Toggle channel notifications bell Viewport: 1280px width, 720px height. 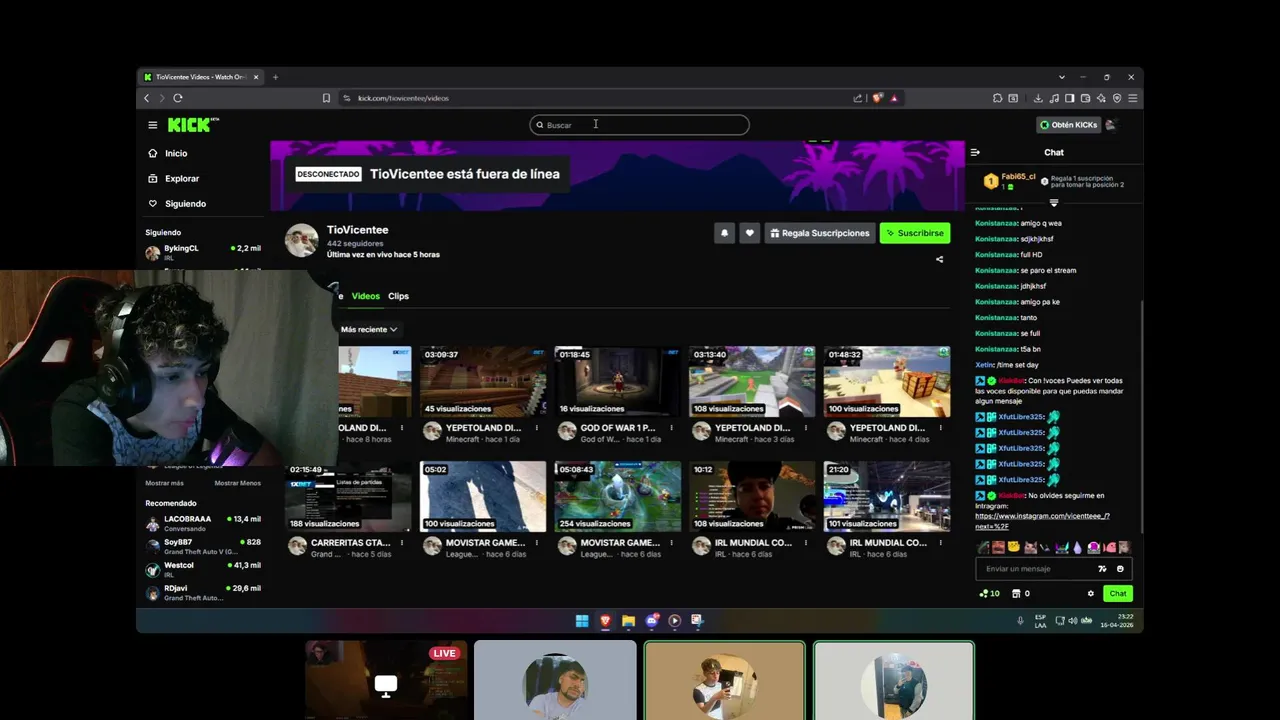click(725, 233)
